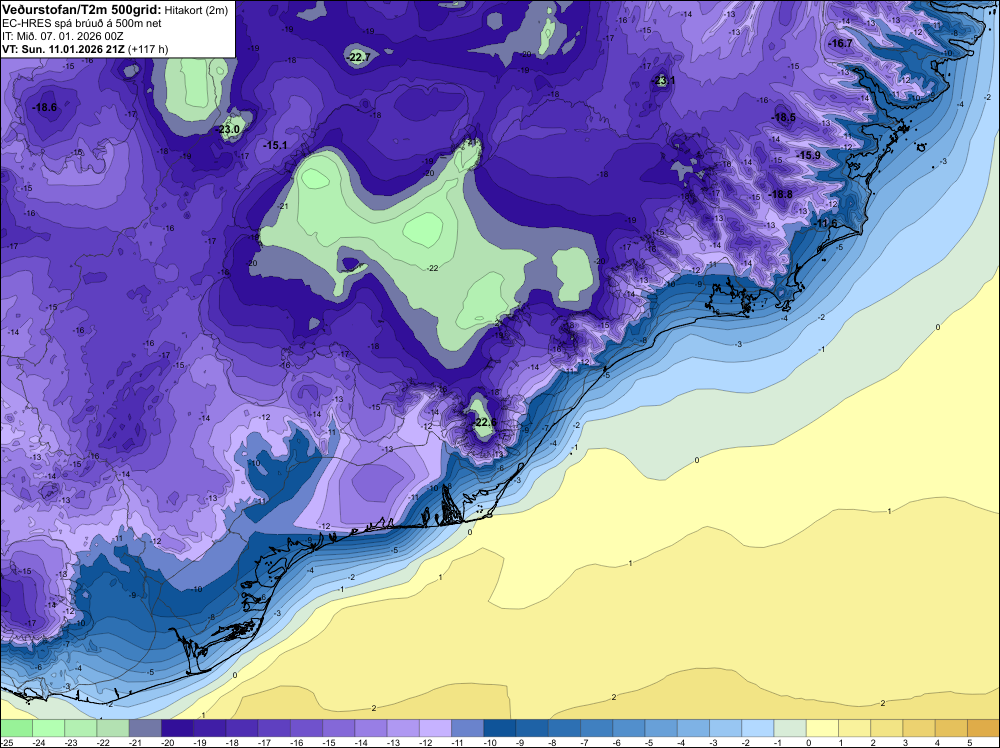The height and width of the screenshot is (748, 1000).
Task: Click the bold temperature value -18.6
Action: pos(45,107)
